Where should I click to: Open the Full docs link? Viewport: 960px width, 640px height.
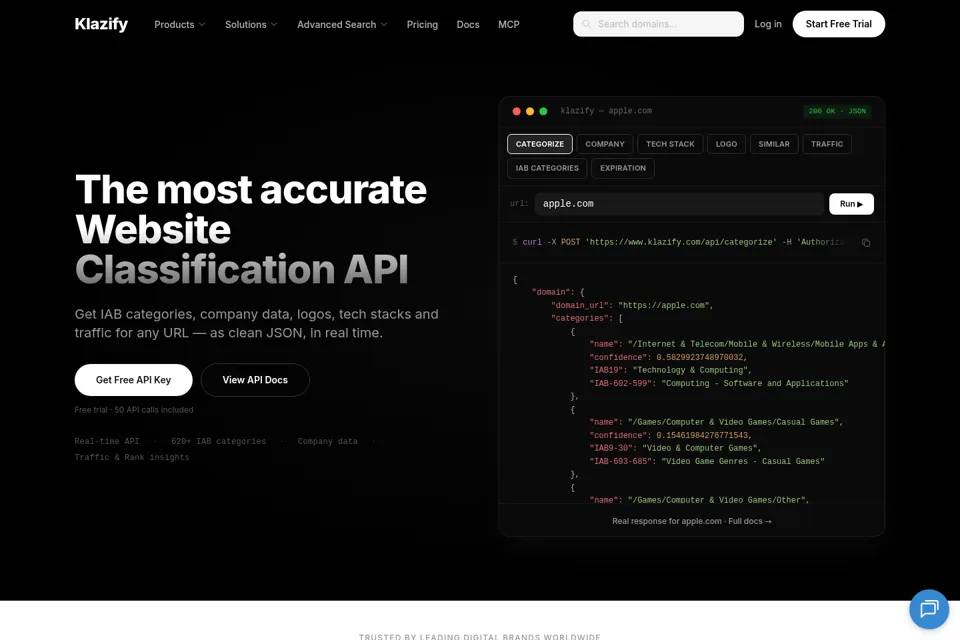(x=749, y=521)
